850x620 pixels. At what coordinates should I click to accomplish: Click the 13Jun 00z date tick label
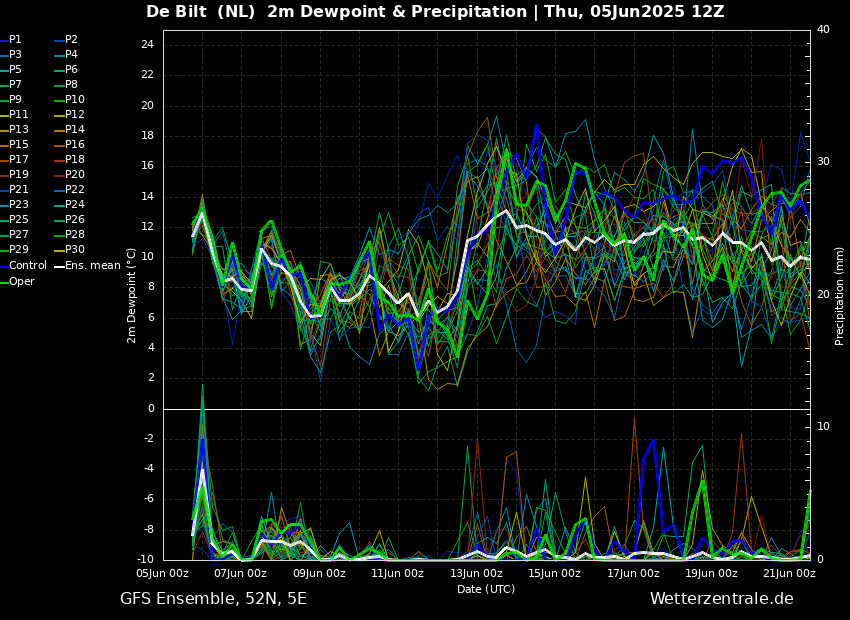(x=476, y=573)
